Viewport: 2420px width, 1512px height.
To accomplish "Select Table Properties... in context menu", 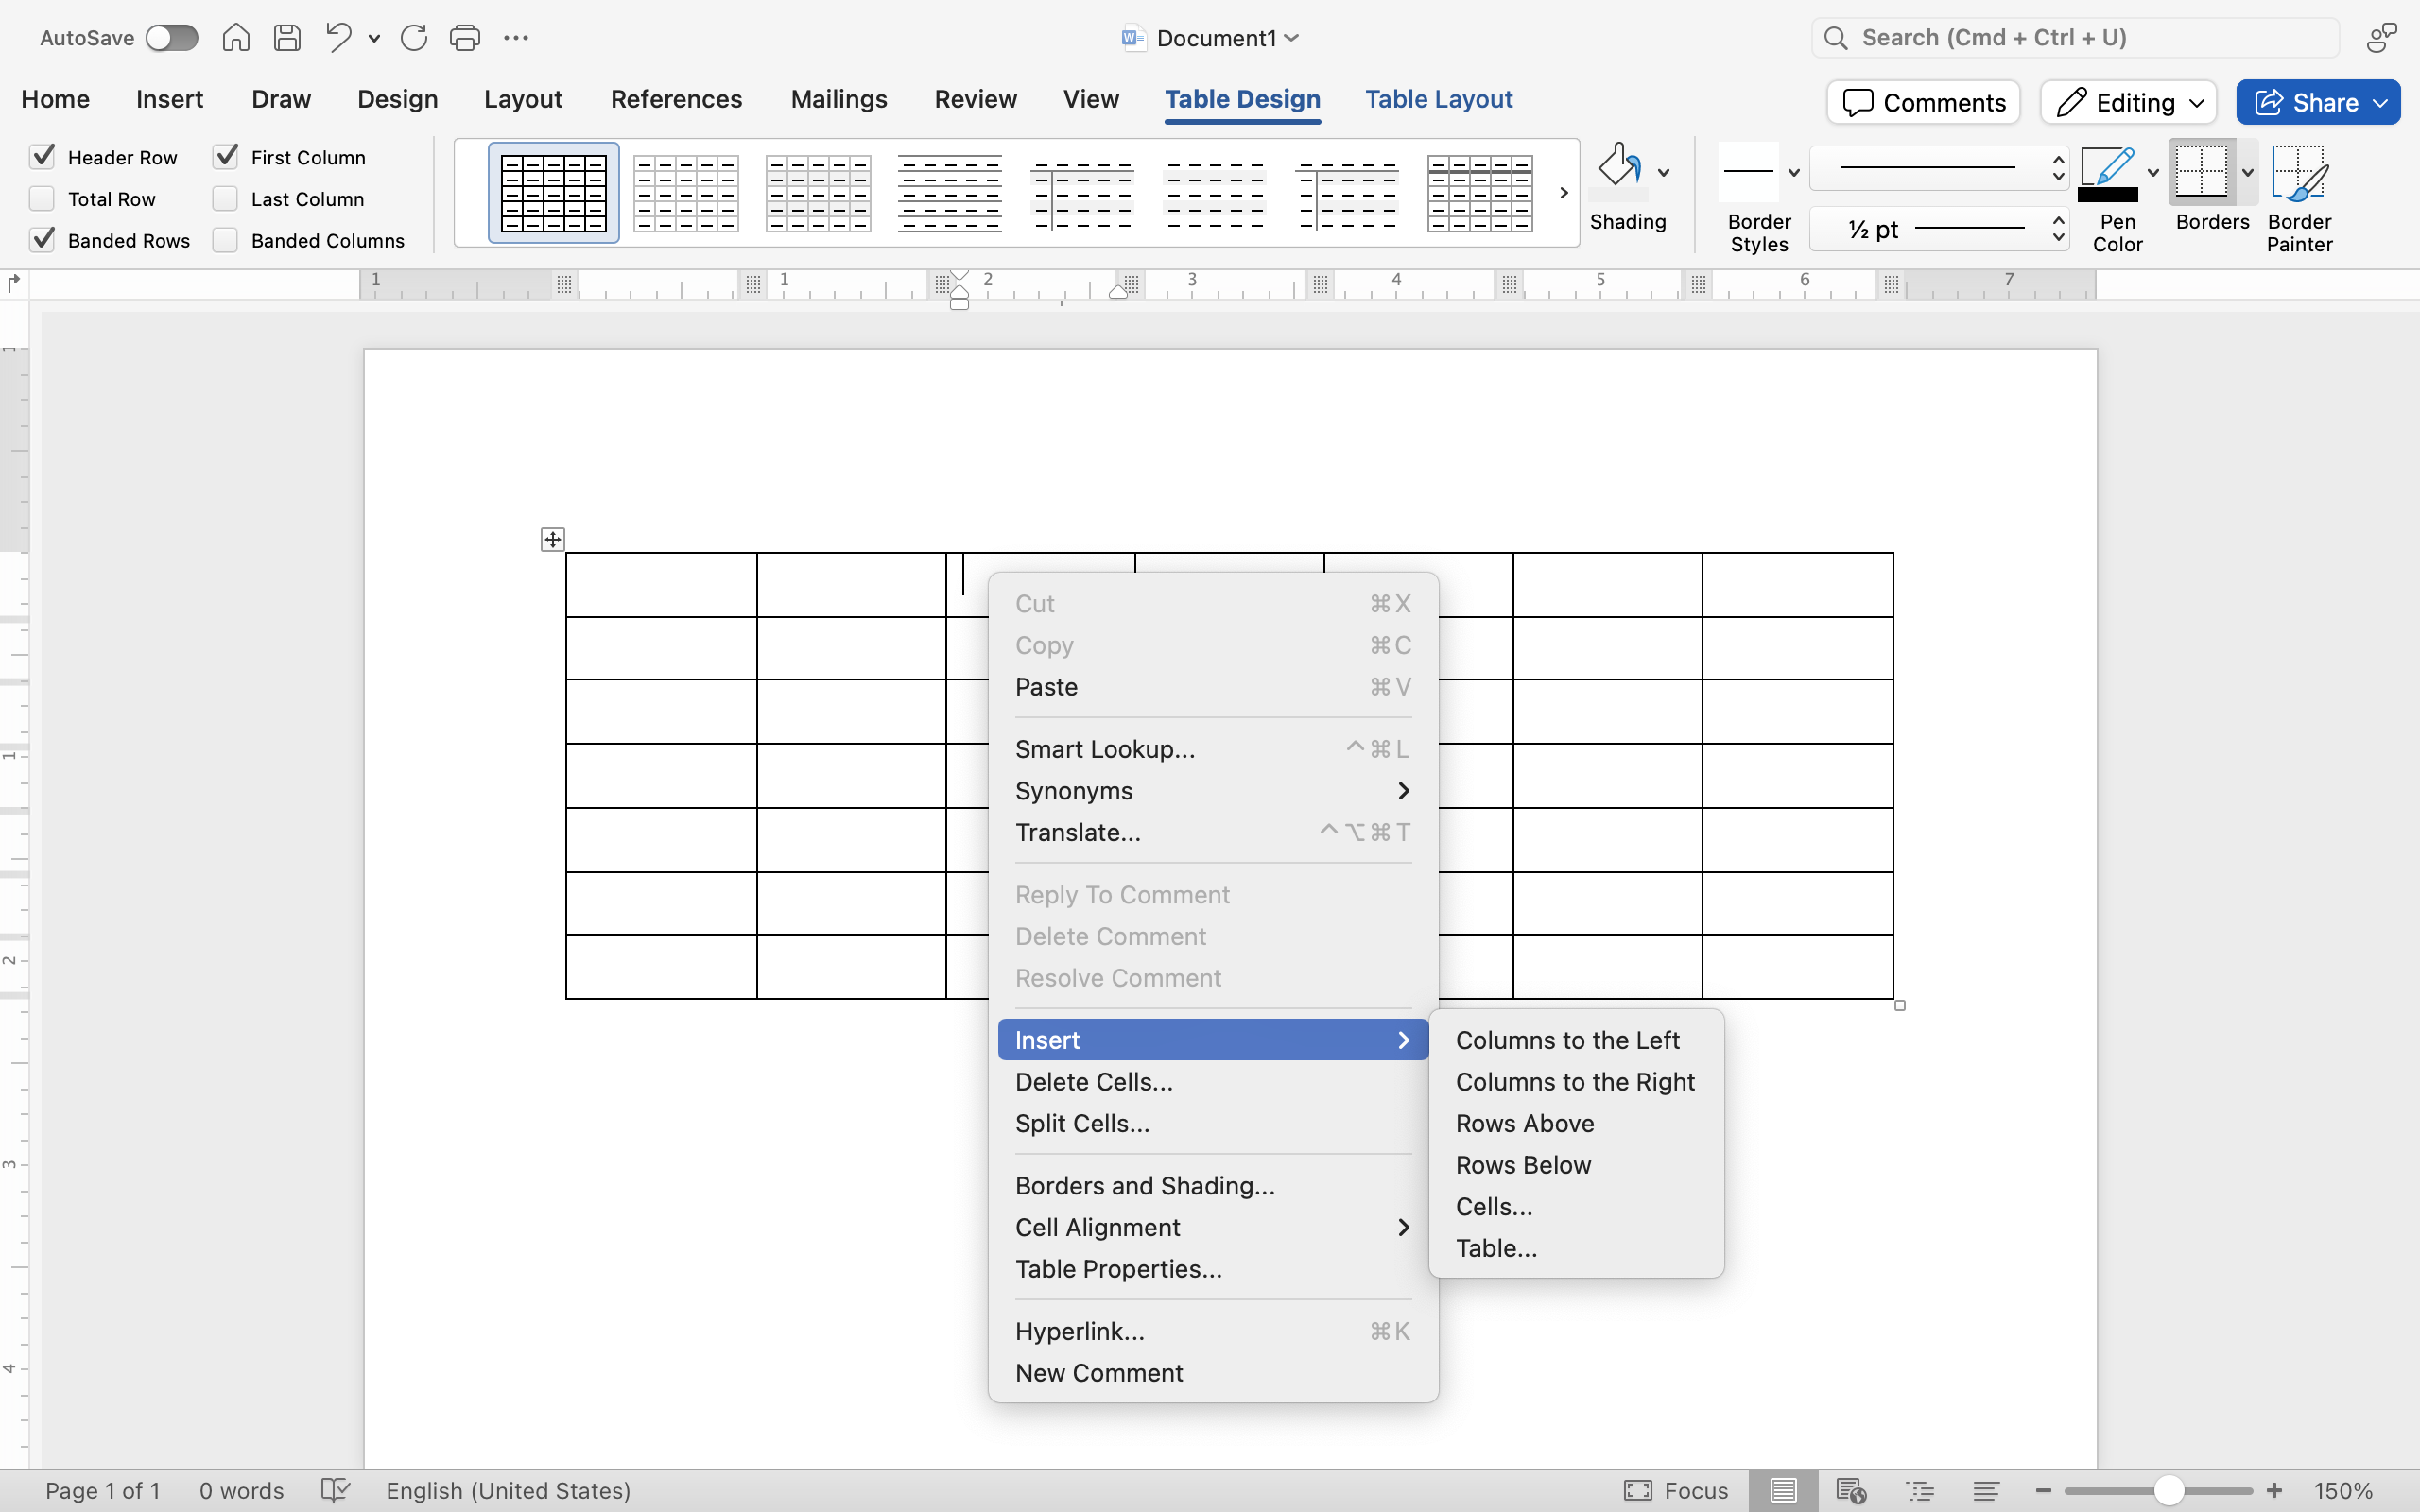I will pos(1212,1269).
